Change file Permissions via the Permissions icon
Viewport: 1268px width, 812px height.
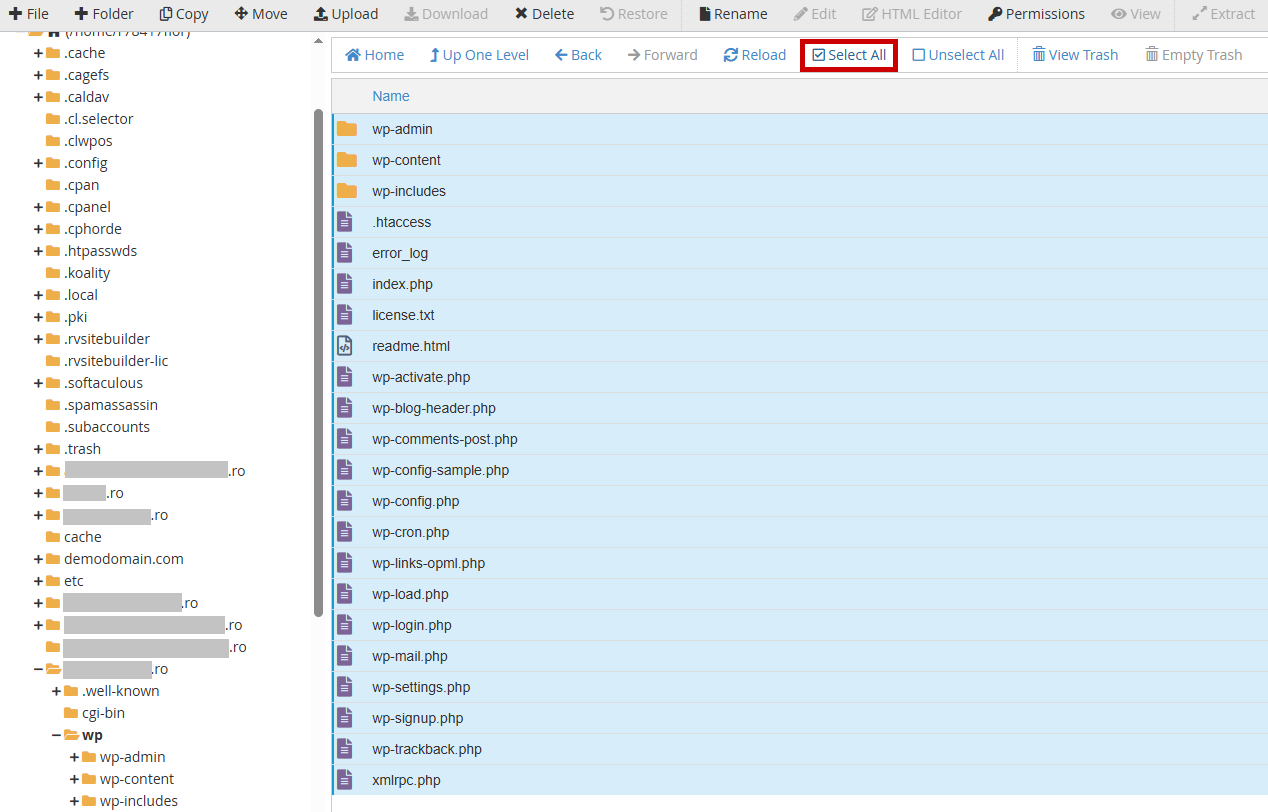[1035, 14]
